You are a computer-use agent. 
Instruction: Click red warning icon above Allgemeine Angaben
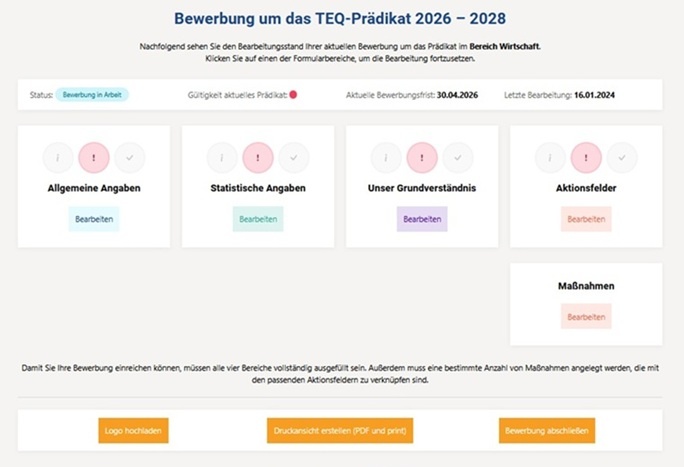pos(94,157)
